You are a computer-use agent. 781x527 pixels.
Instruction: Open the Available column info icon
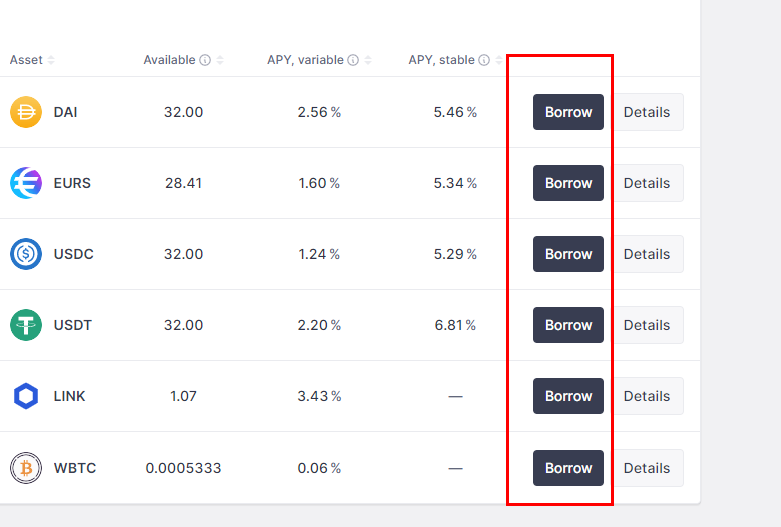click(205, 60)
